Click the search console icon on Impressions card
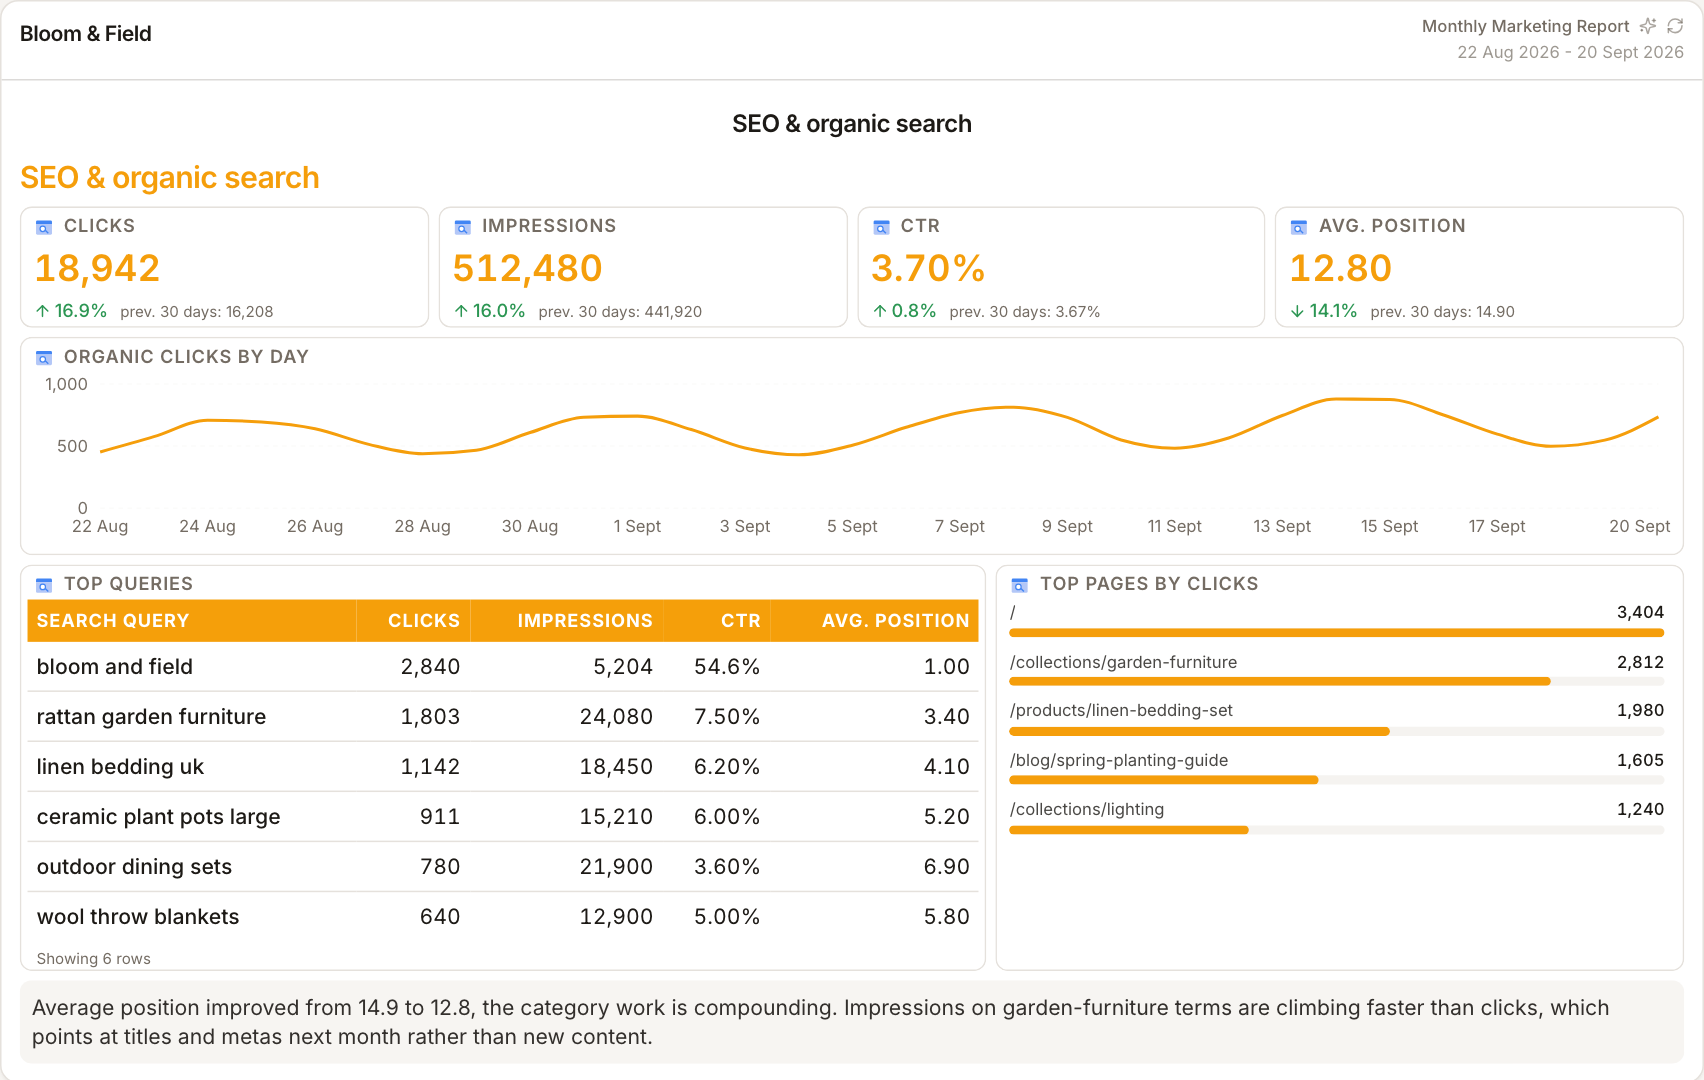Viewport: 1704px width, 1080px height. coord(462,227)
